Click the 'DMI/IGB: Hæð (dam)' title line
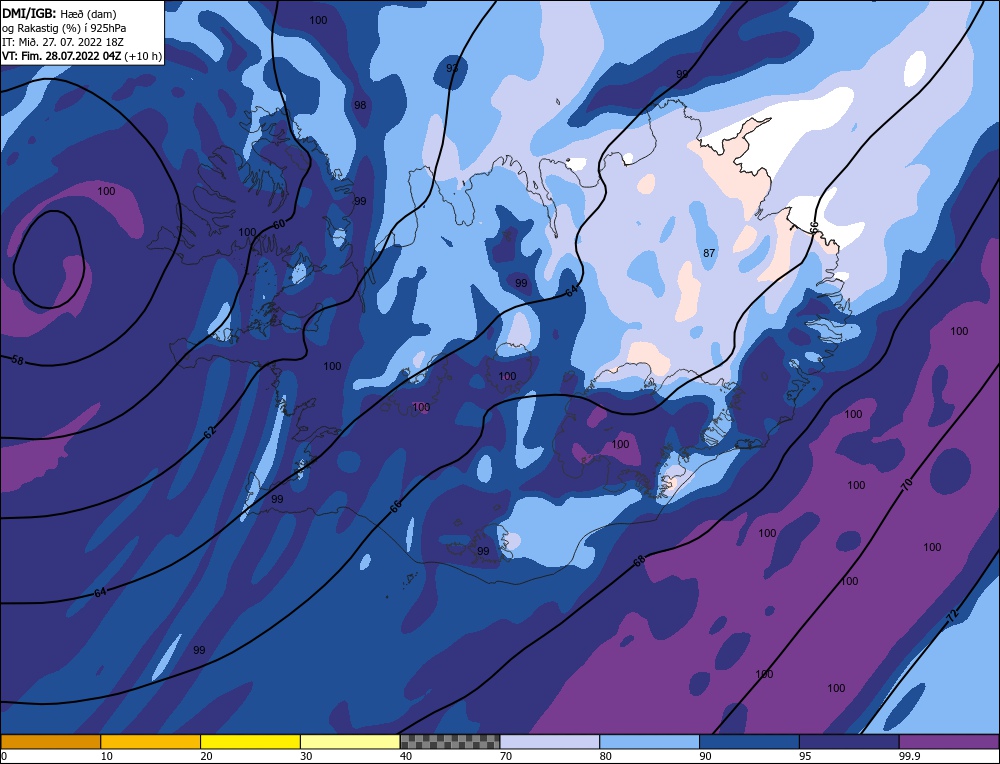Image resolution: width=1000 pixels, height=764 pixels. (x=59, y=13)
